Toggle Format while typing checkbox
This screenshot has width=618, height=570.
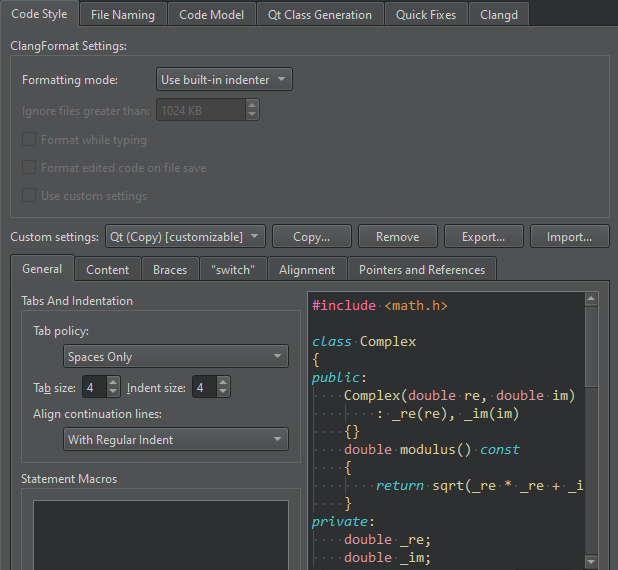(x=29, y=140)
